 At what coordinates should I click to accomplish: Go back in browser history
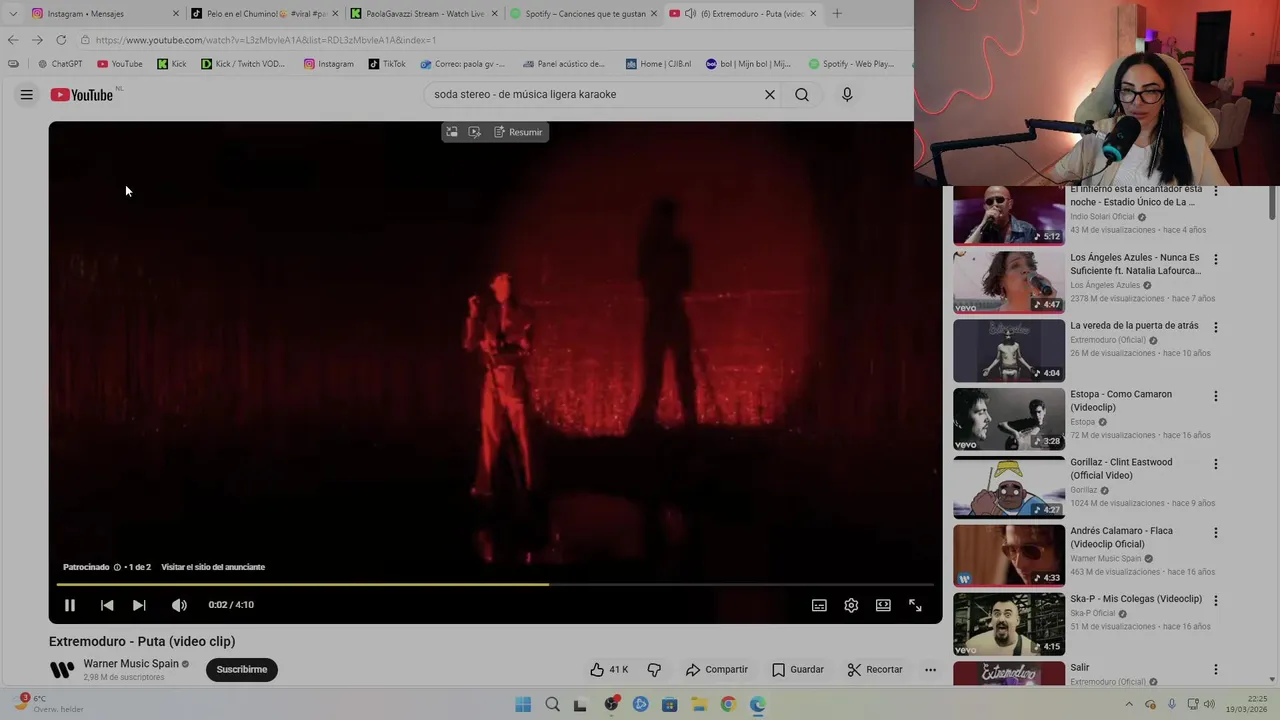12,40
